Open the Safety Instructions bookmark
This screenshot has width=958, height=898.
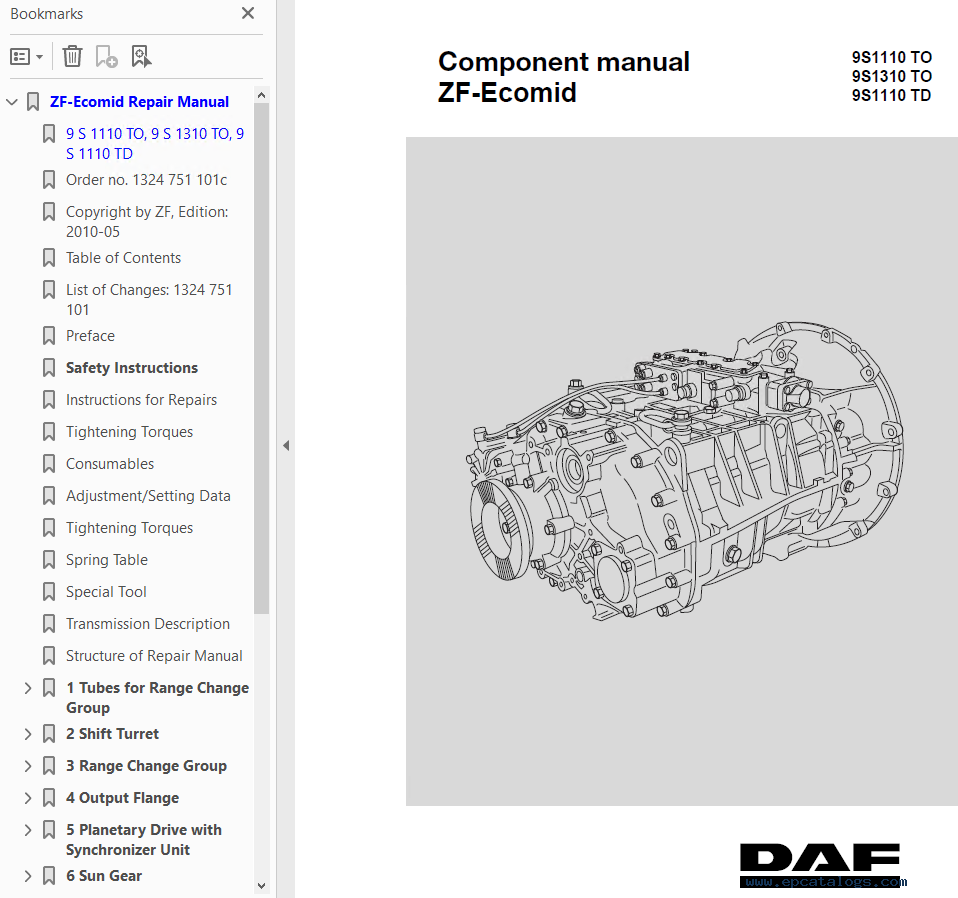[x=132, y=368]
